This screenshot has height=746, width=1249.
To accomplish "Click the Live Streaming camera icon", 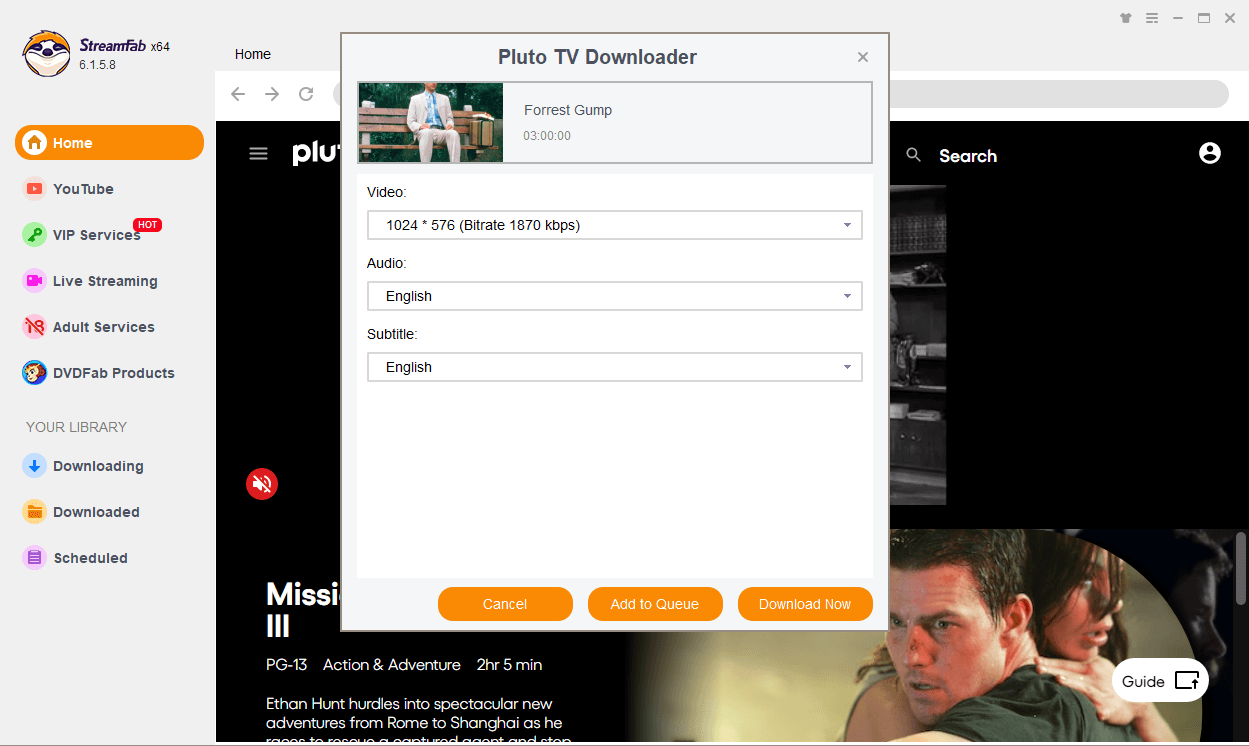I will (x=35, y=281).
